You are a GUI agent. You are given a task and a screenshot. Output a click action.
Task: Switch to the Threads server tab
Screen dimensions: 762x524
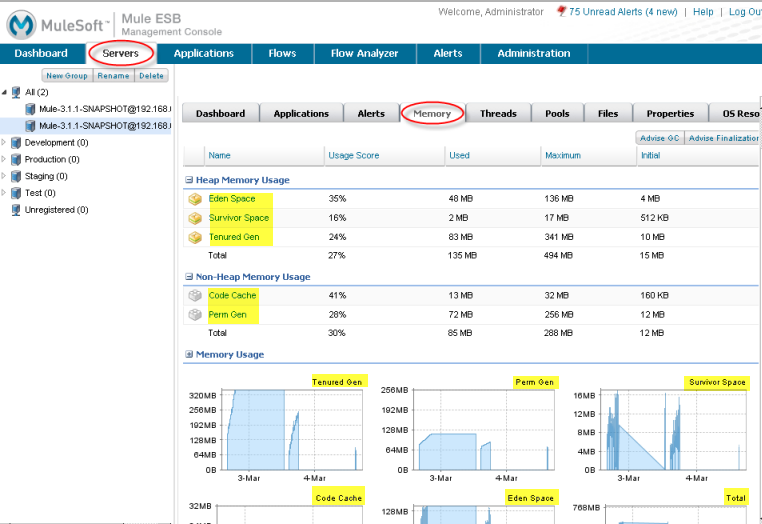click(498, 114)
